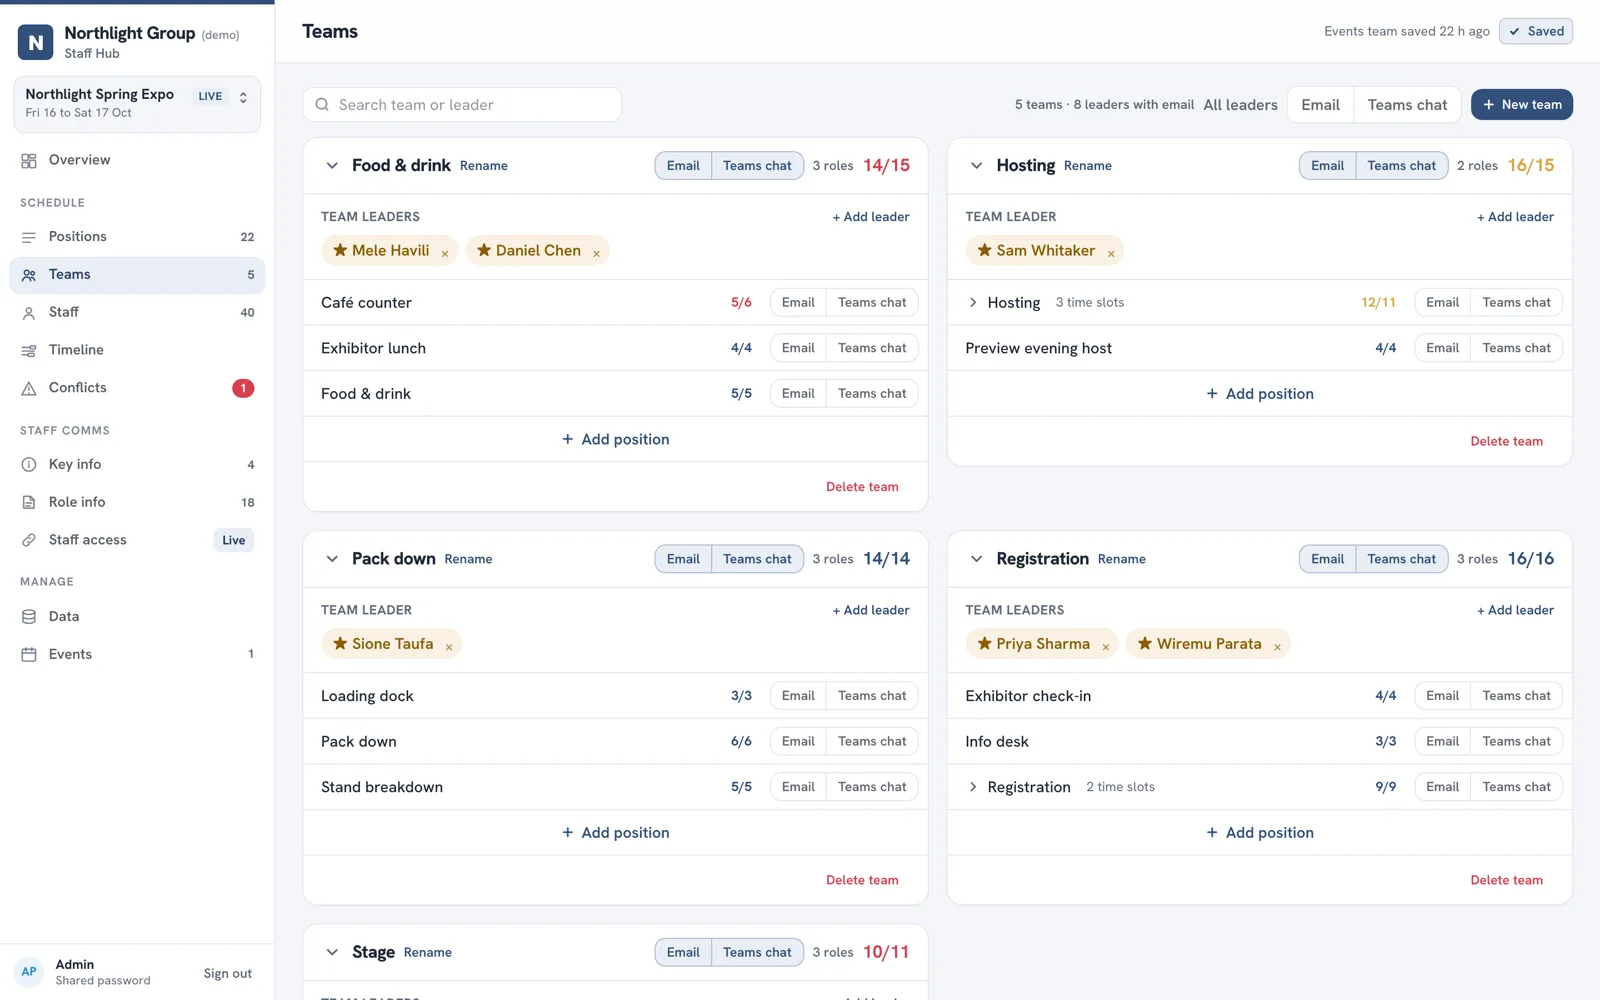Image resolution: width=1600 pixels, height=1000 pixels.
Task: Choose Email for Info desk row
Action: (1442, 742)
